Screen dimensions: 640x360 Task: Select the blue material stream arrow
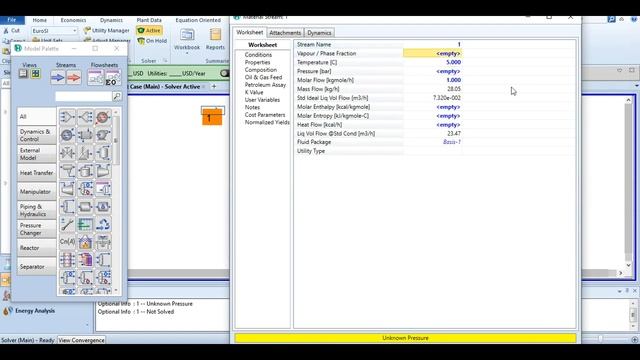[58, 78]
